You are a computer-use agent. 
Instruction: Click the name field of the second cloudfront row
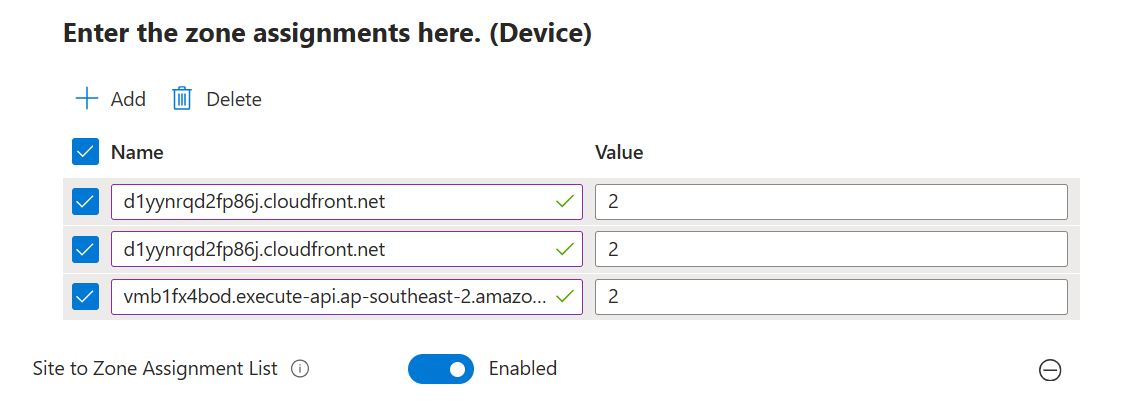(330, 249)
